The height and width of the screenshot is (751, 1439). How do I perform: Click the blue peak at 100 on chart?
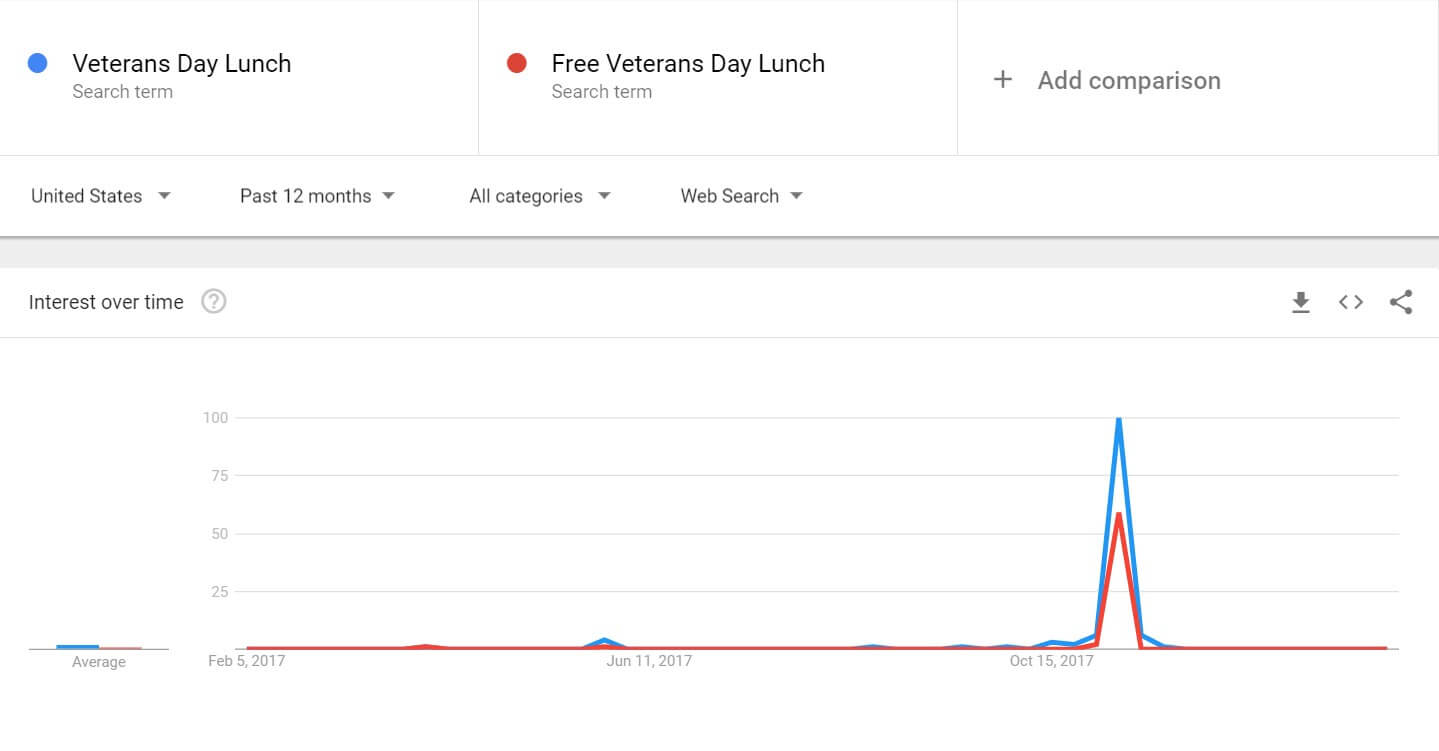tap(1118, 419)
